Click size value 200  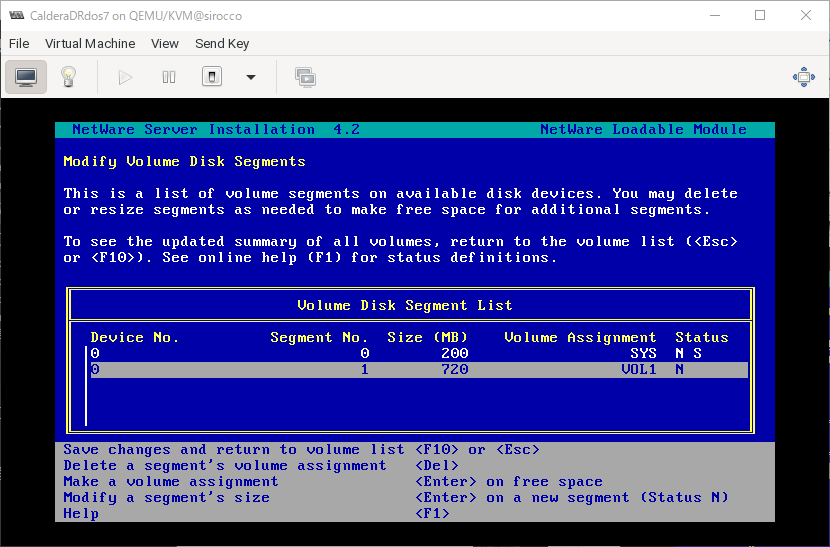pos(455,353)
